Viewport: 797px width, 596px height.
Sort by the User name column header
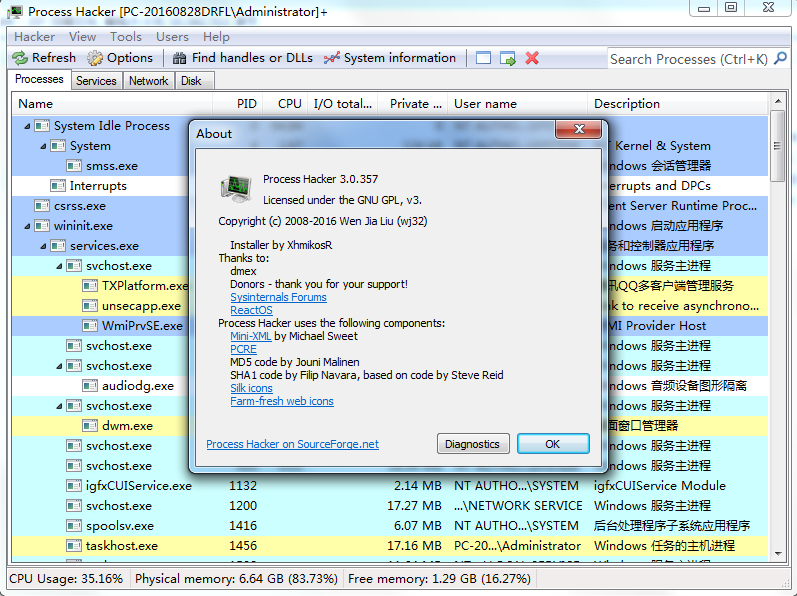(517, 104)
